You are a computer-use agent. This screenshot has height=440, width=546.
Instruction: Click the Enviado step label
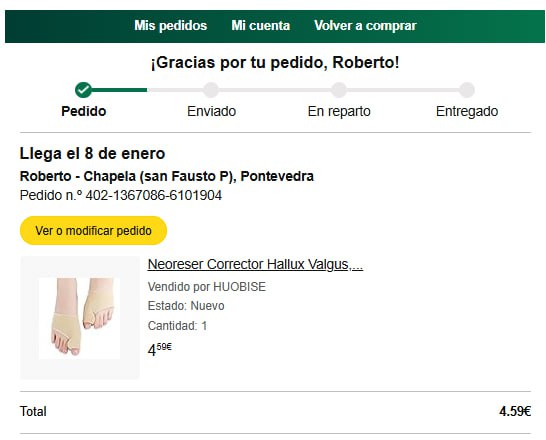tap(211, 111)
